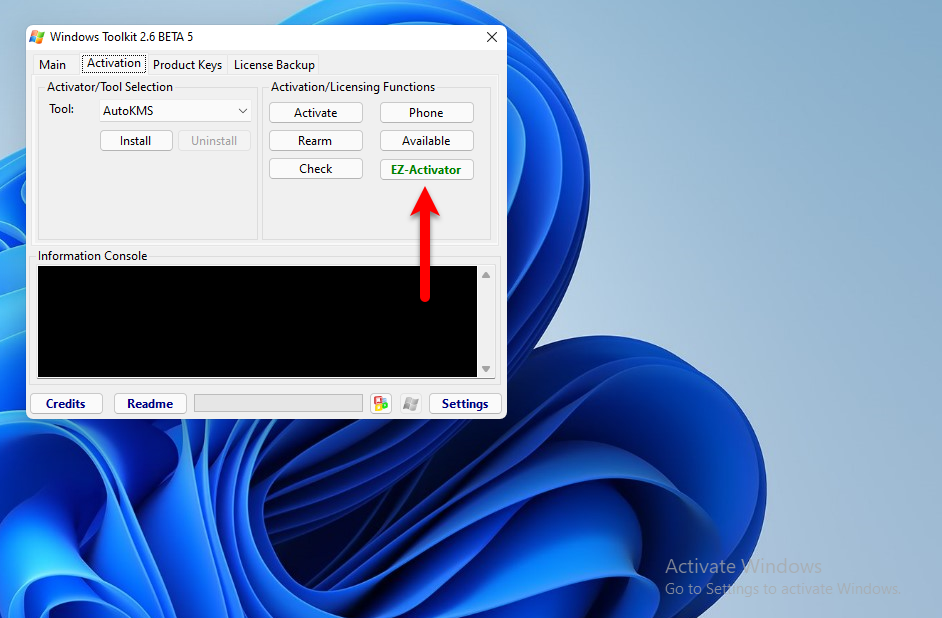Open the Readme file
Screen dimensions: 942x618
150,403
